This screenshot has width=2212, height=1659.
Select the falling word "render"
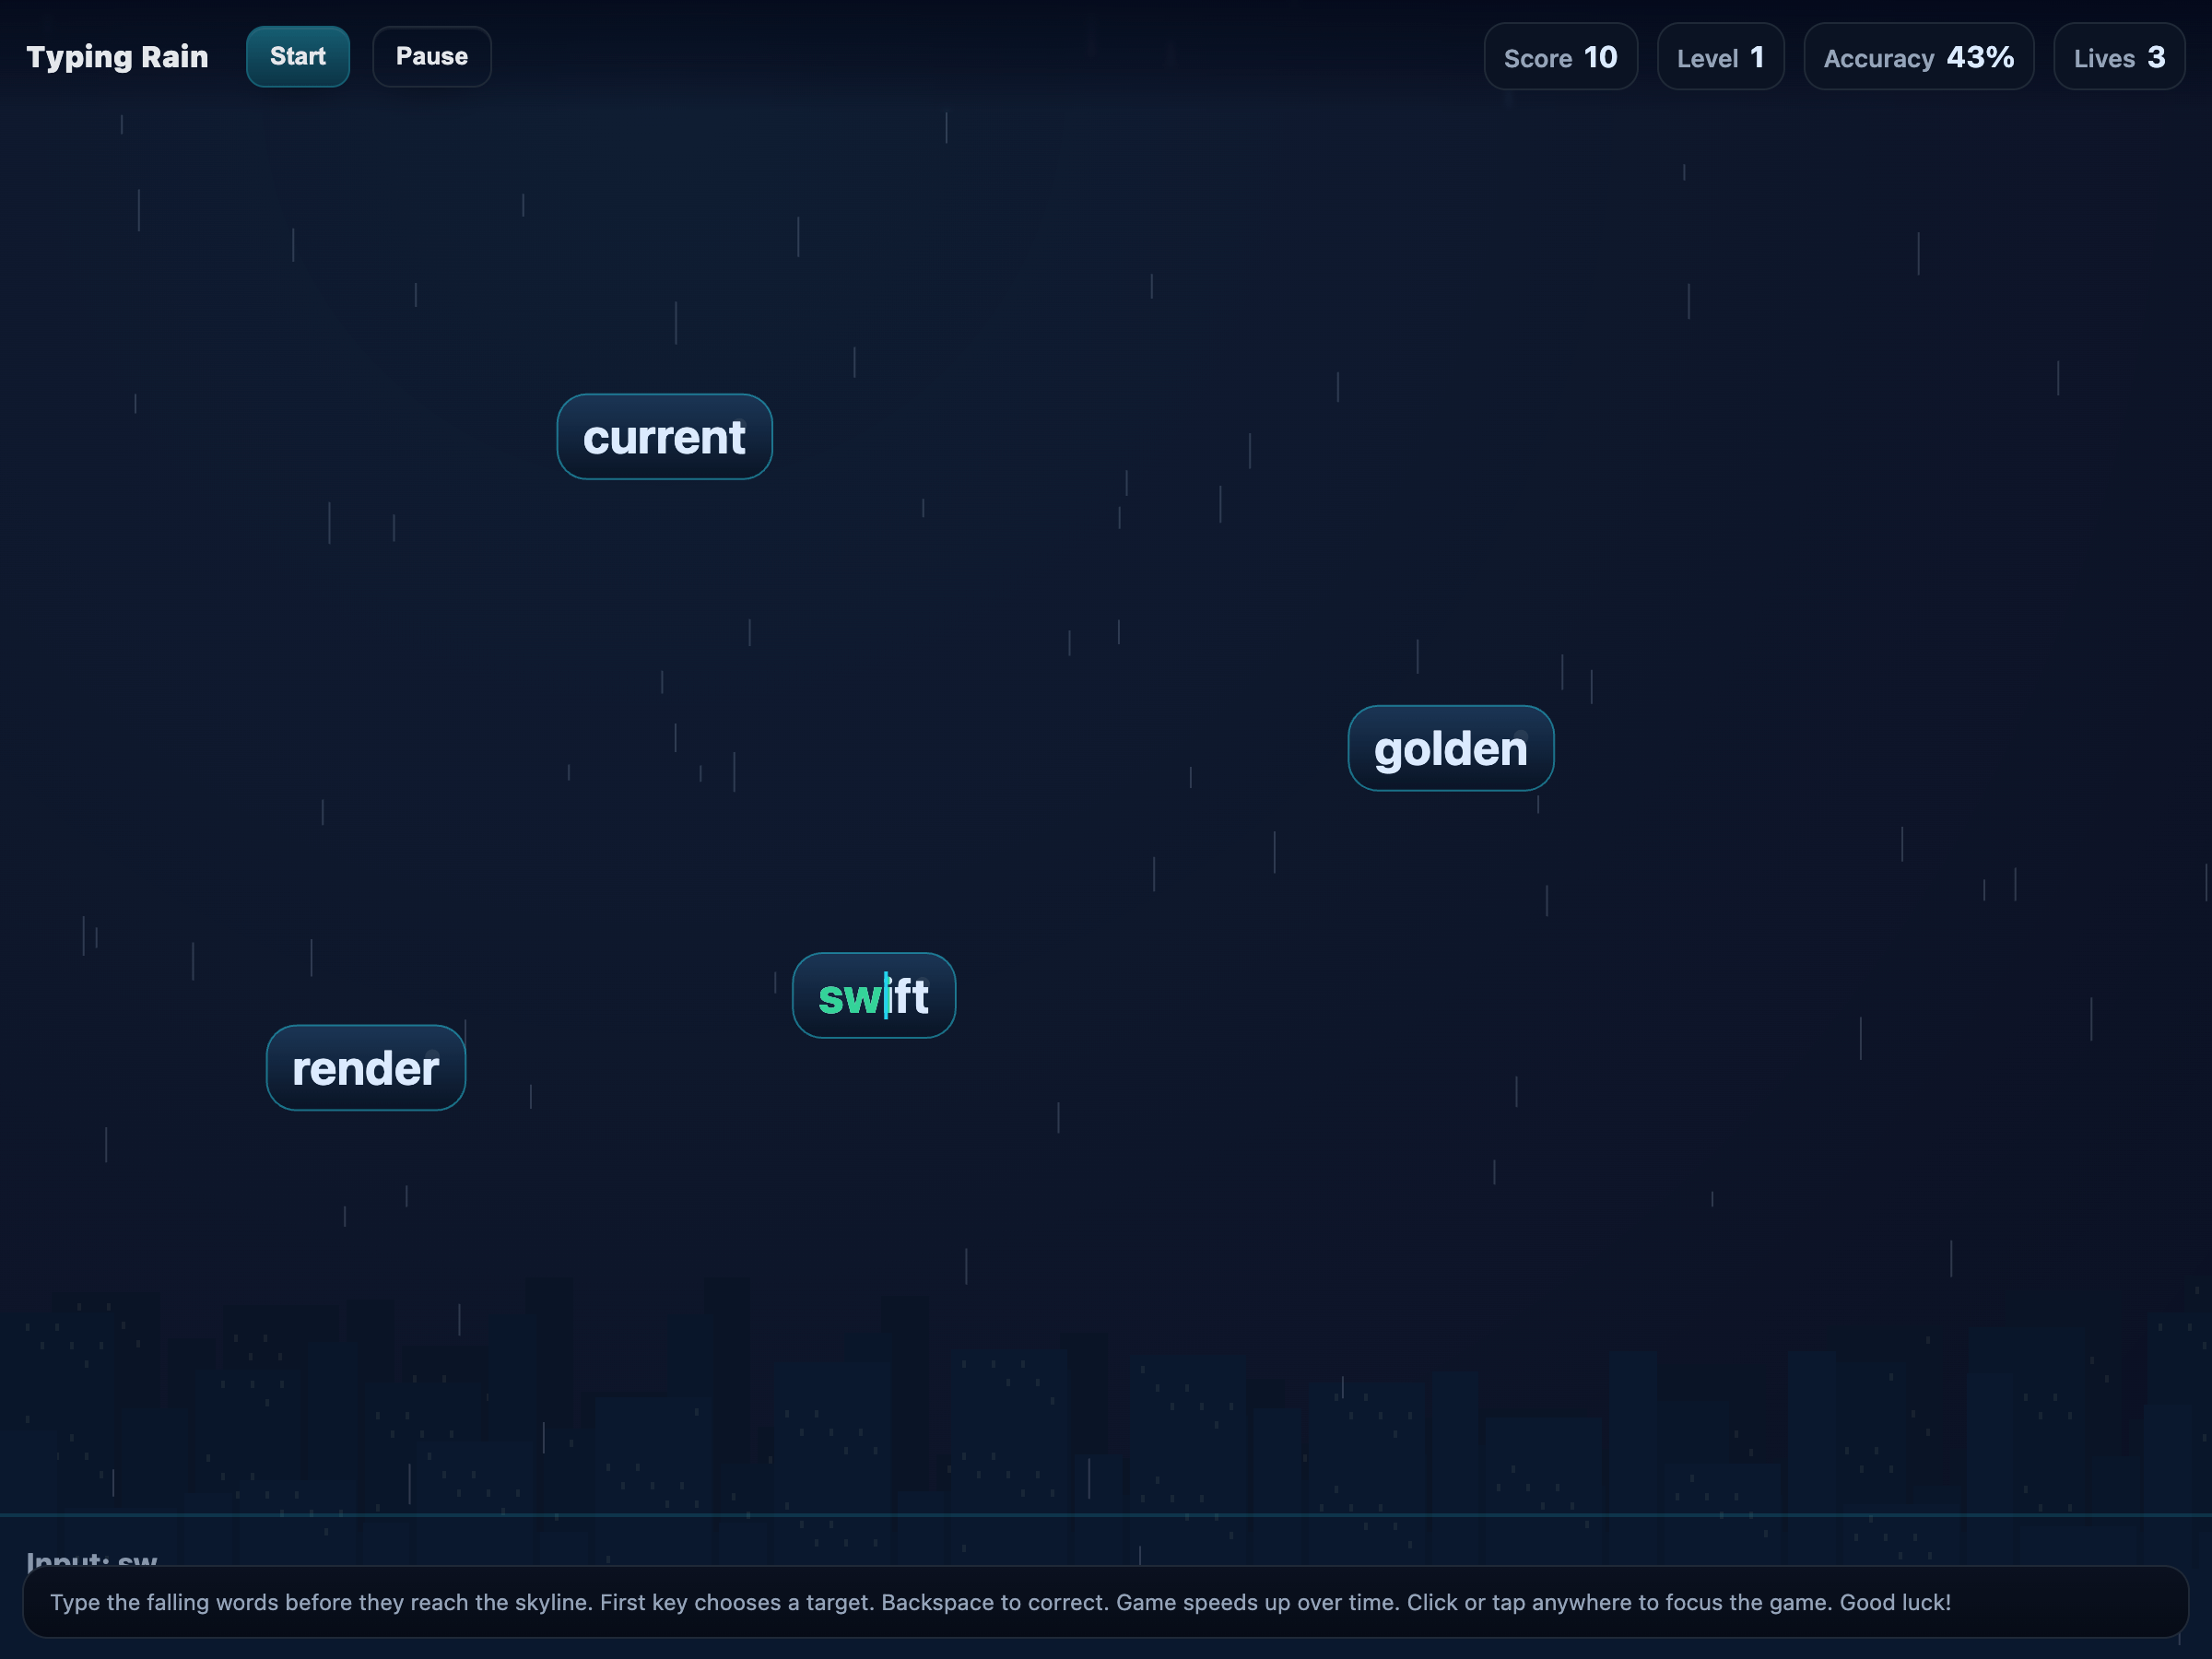(x=365, y=1068)
